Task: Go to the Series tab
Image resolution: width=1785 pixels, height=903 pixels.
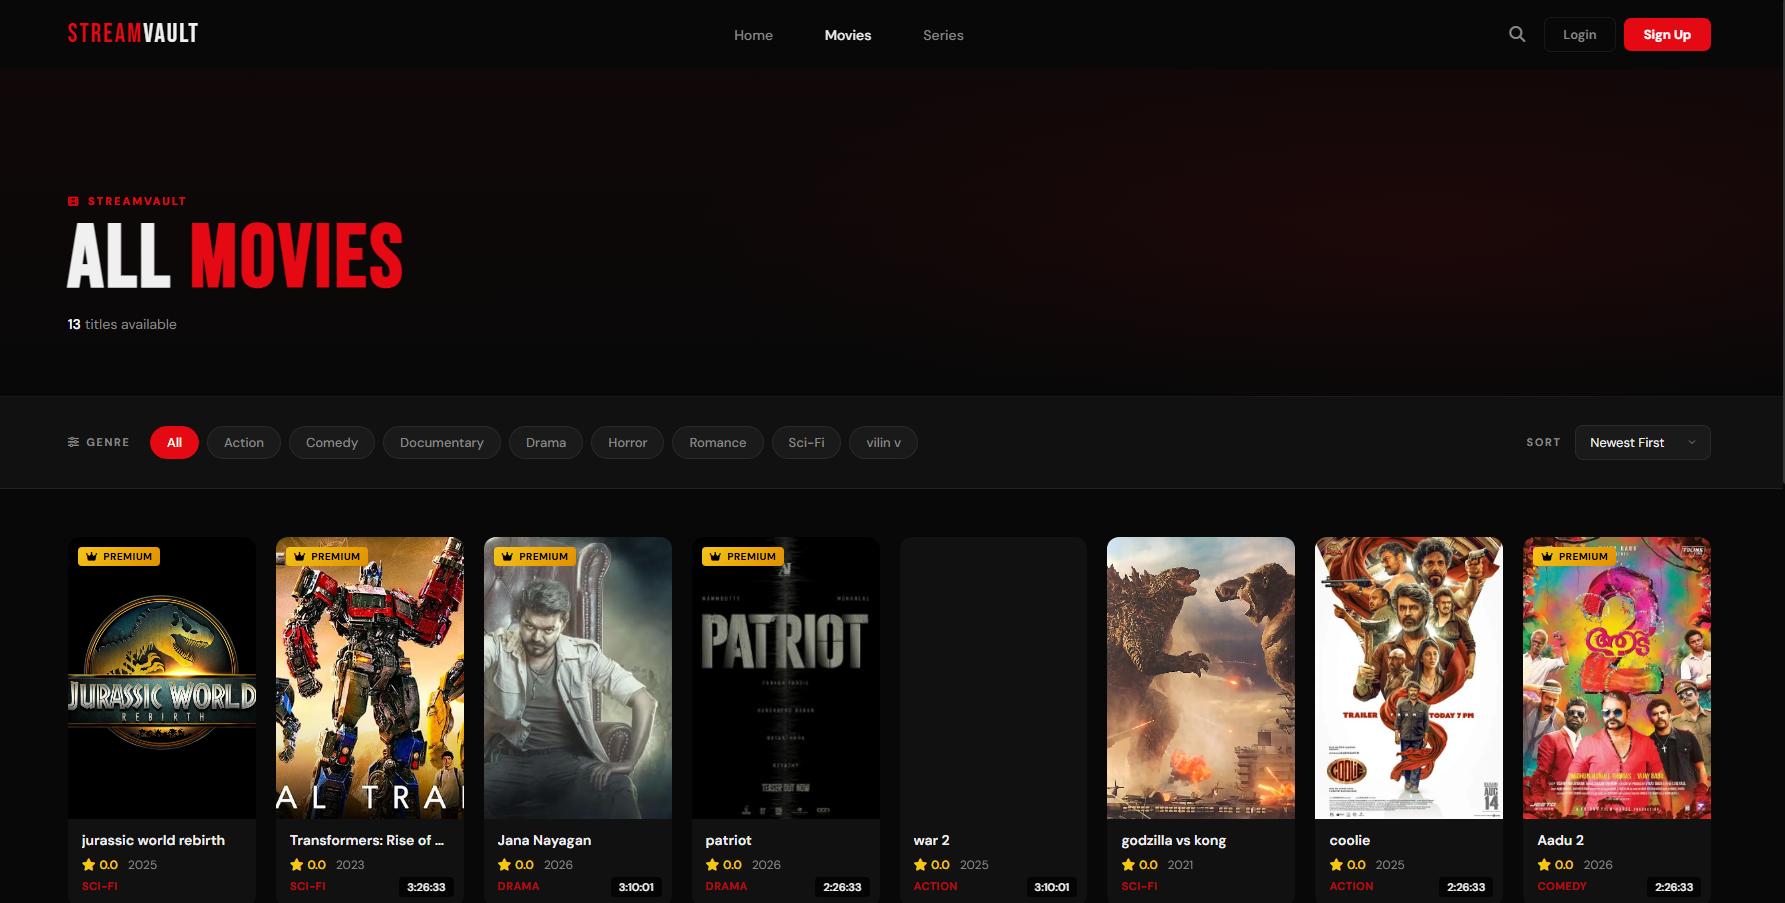Action: coord(942,35)
